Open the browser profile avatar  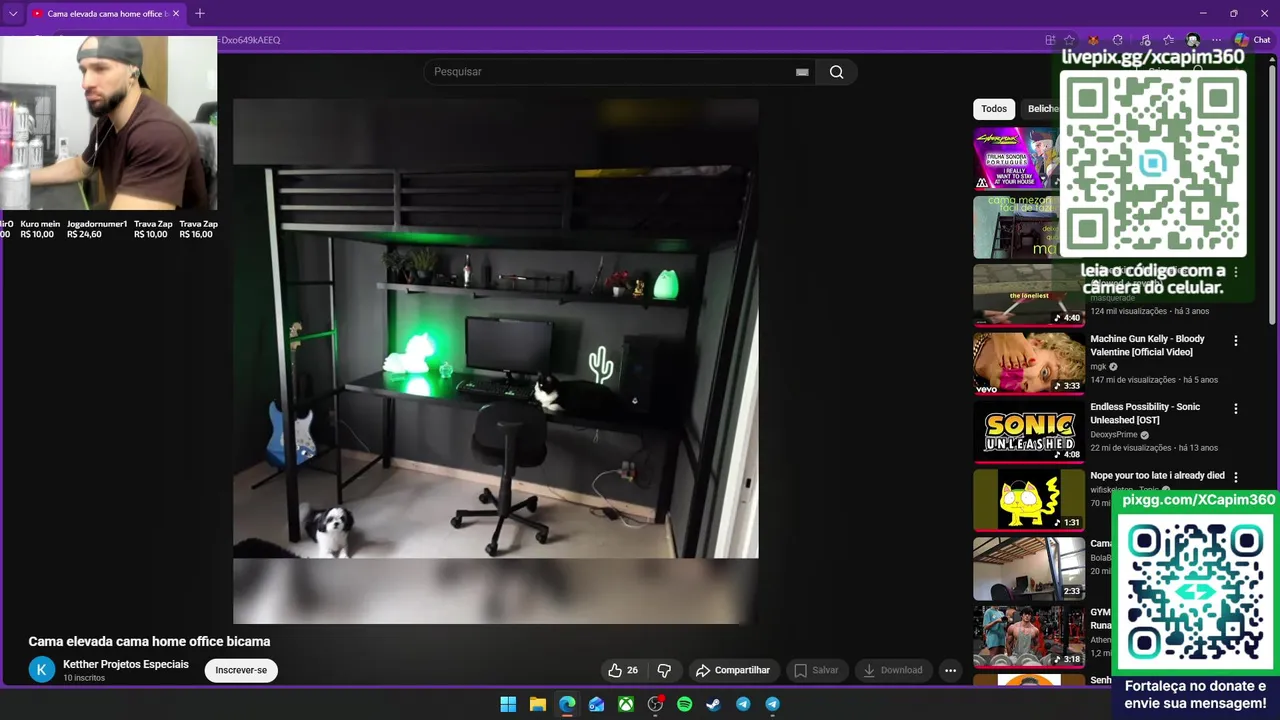click(x=1193, y=40)
